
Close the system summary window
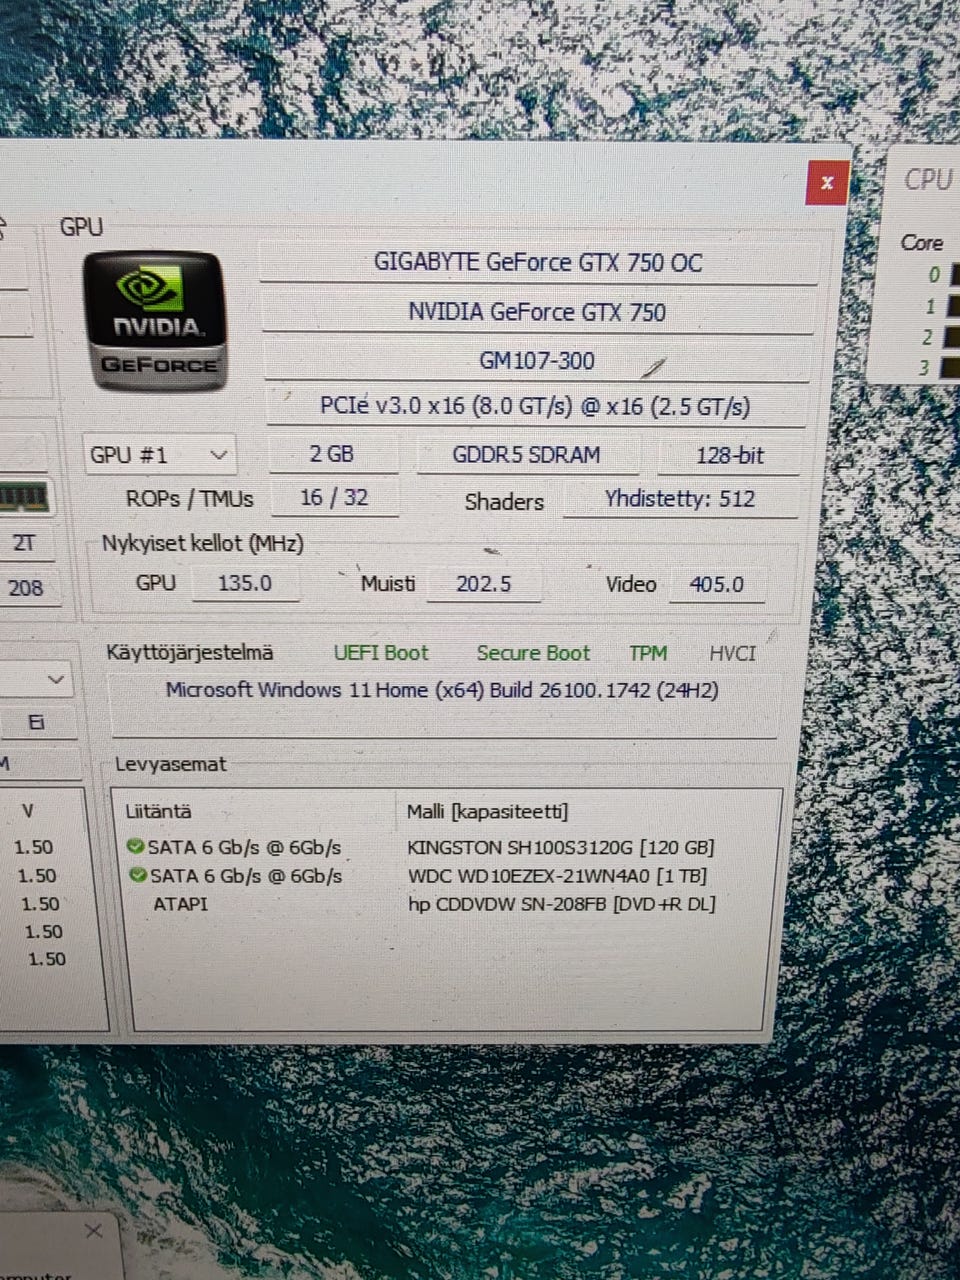click(826, 183)
